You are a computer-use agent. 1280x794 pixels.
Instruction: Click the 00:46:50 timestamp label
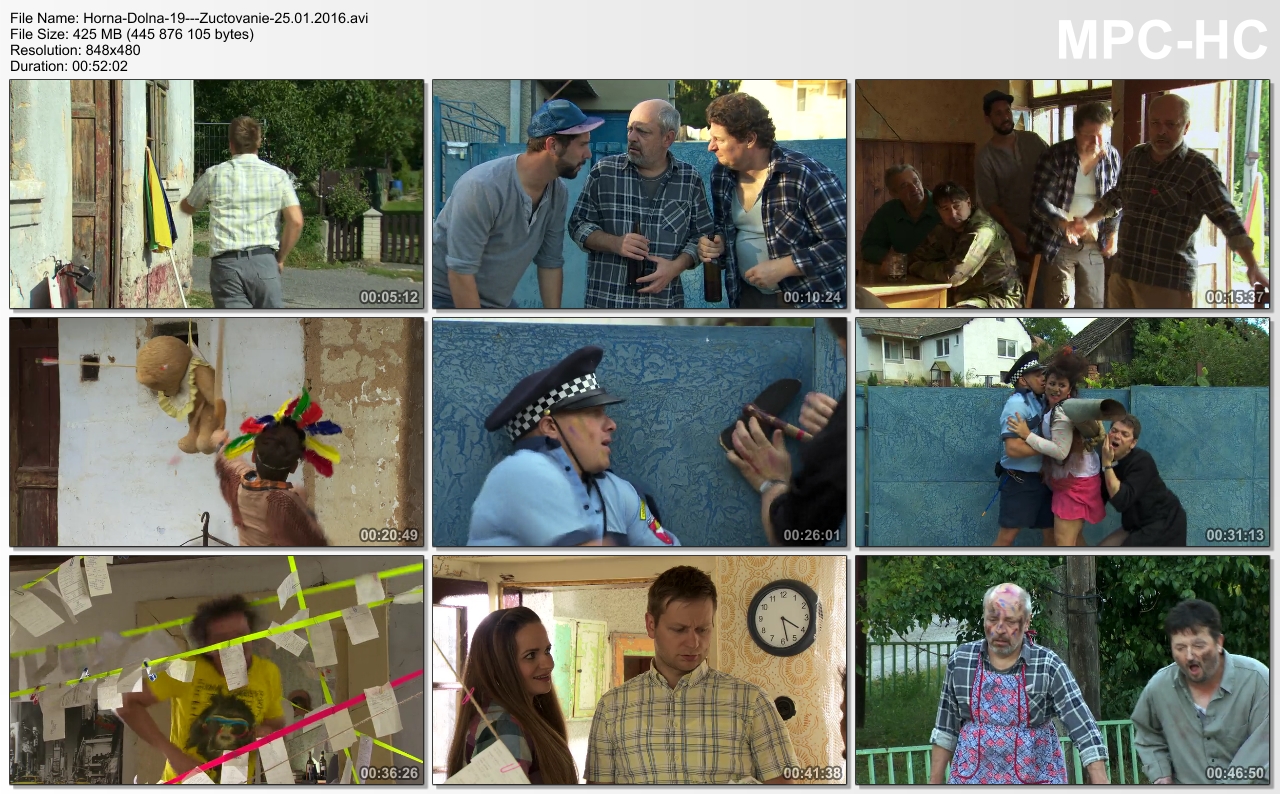(1235, 773)
